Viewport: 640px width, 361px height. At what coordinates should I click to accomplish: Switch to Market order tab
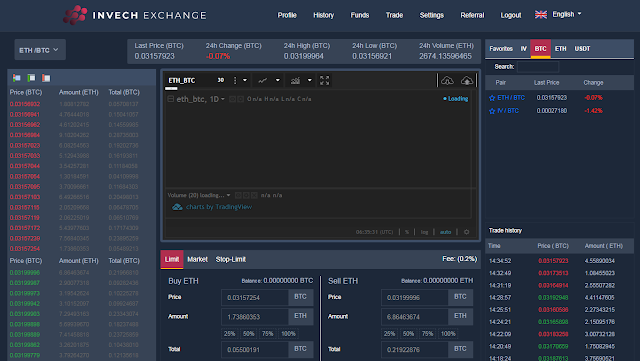pyautogui.click(x=198, y=259)
